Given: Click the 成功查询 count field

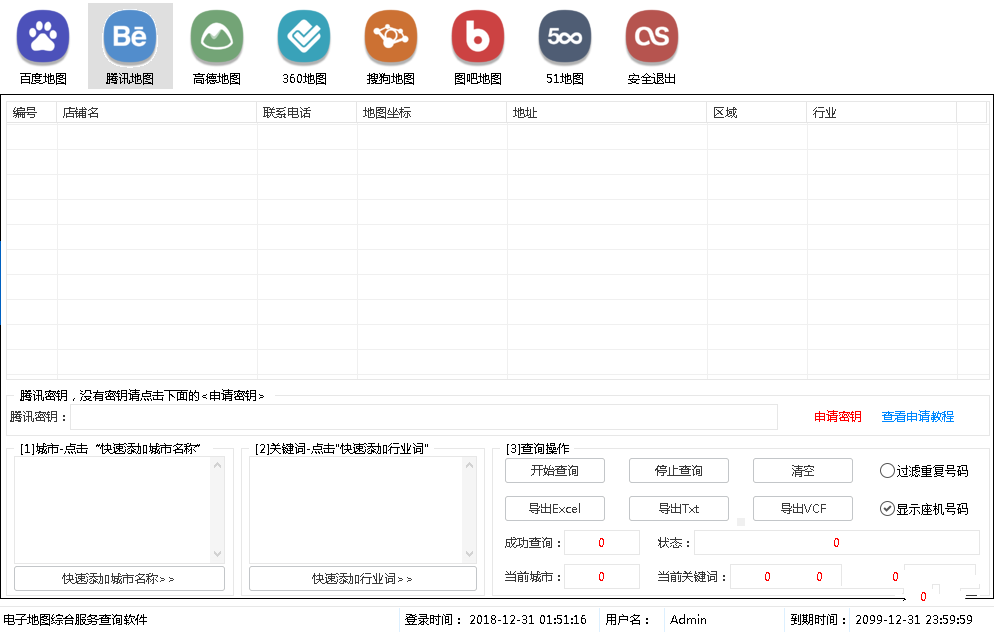Looking at the screenshot, I should pyautogui.click(x=602, y=543).
